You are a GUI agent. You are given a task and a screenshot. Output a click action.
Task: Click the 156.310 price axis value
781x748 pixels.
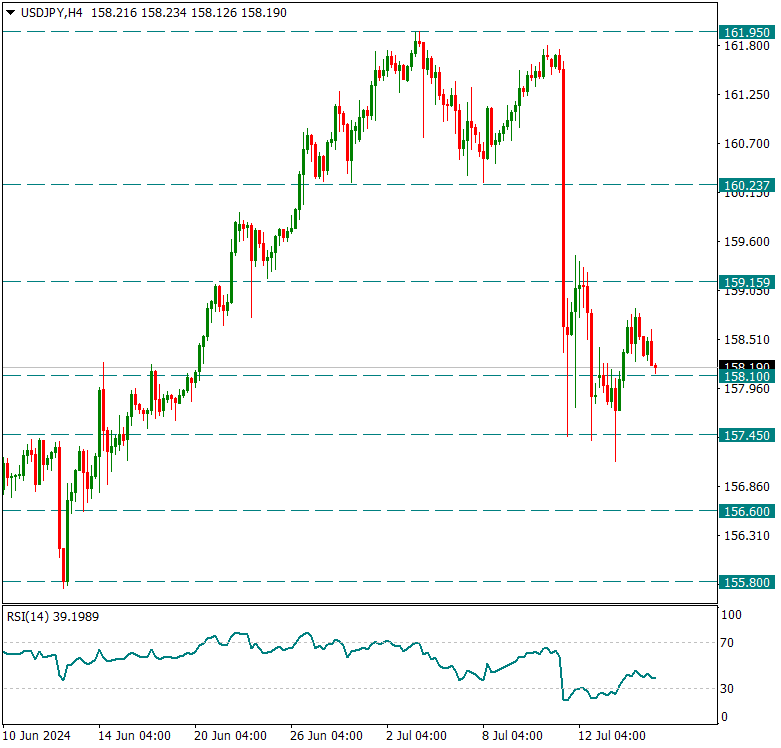tap(747, 536)
